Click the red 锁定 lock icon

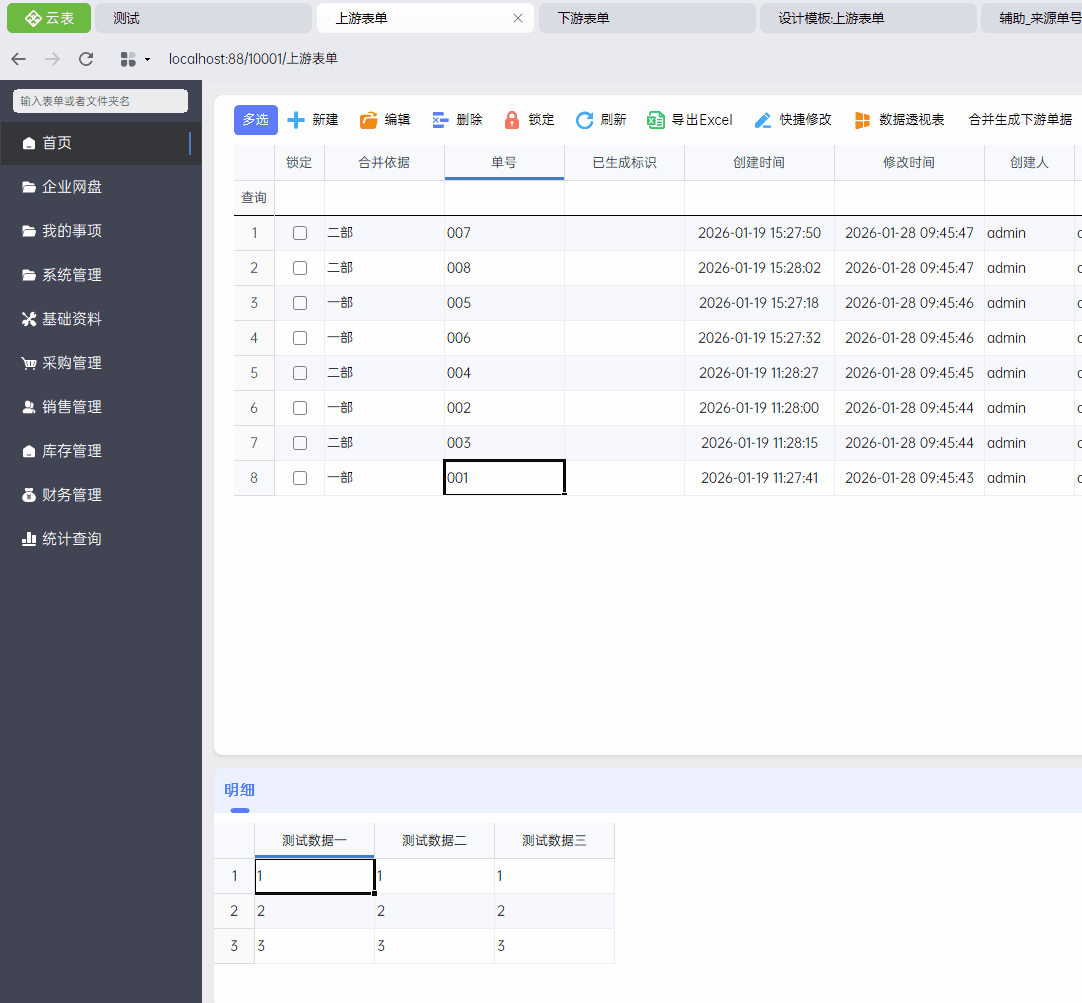[511, 120]
